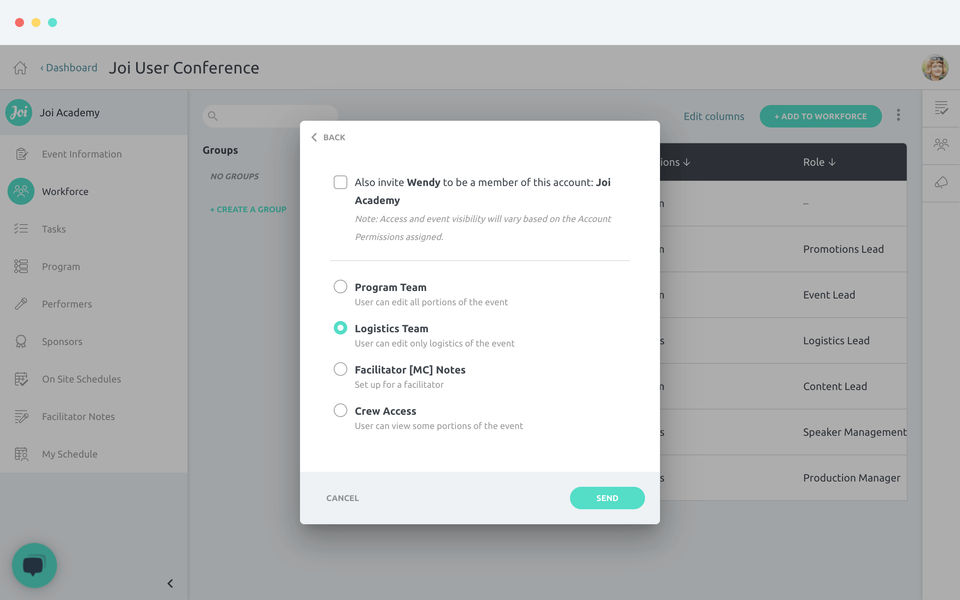Click Cancel in the dialog
The image size is (960, 600).
click(x=342, y=498)
